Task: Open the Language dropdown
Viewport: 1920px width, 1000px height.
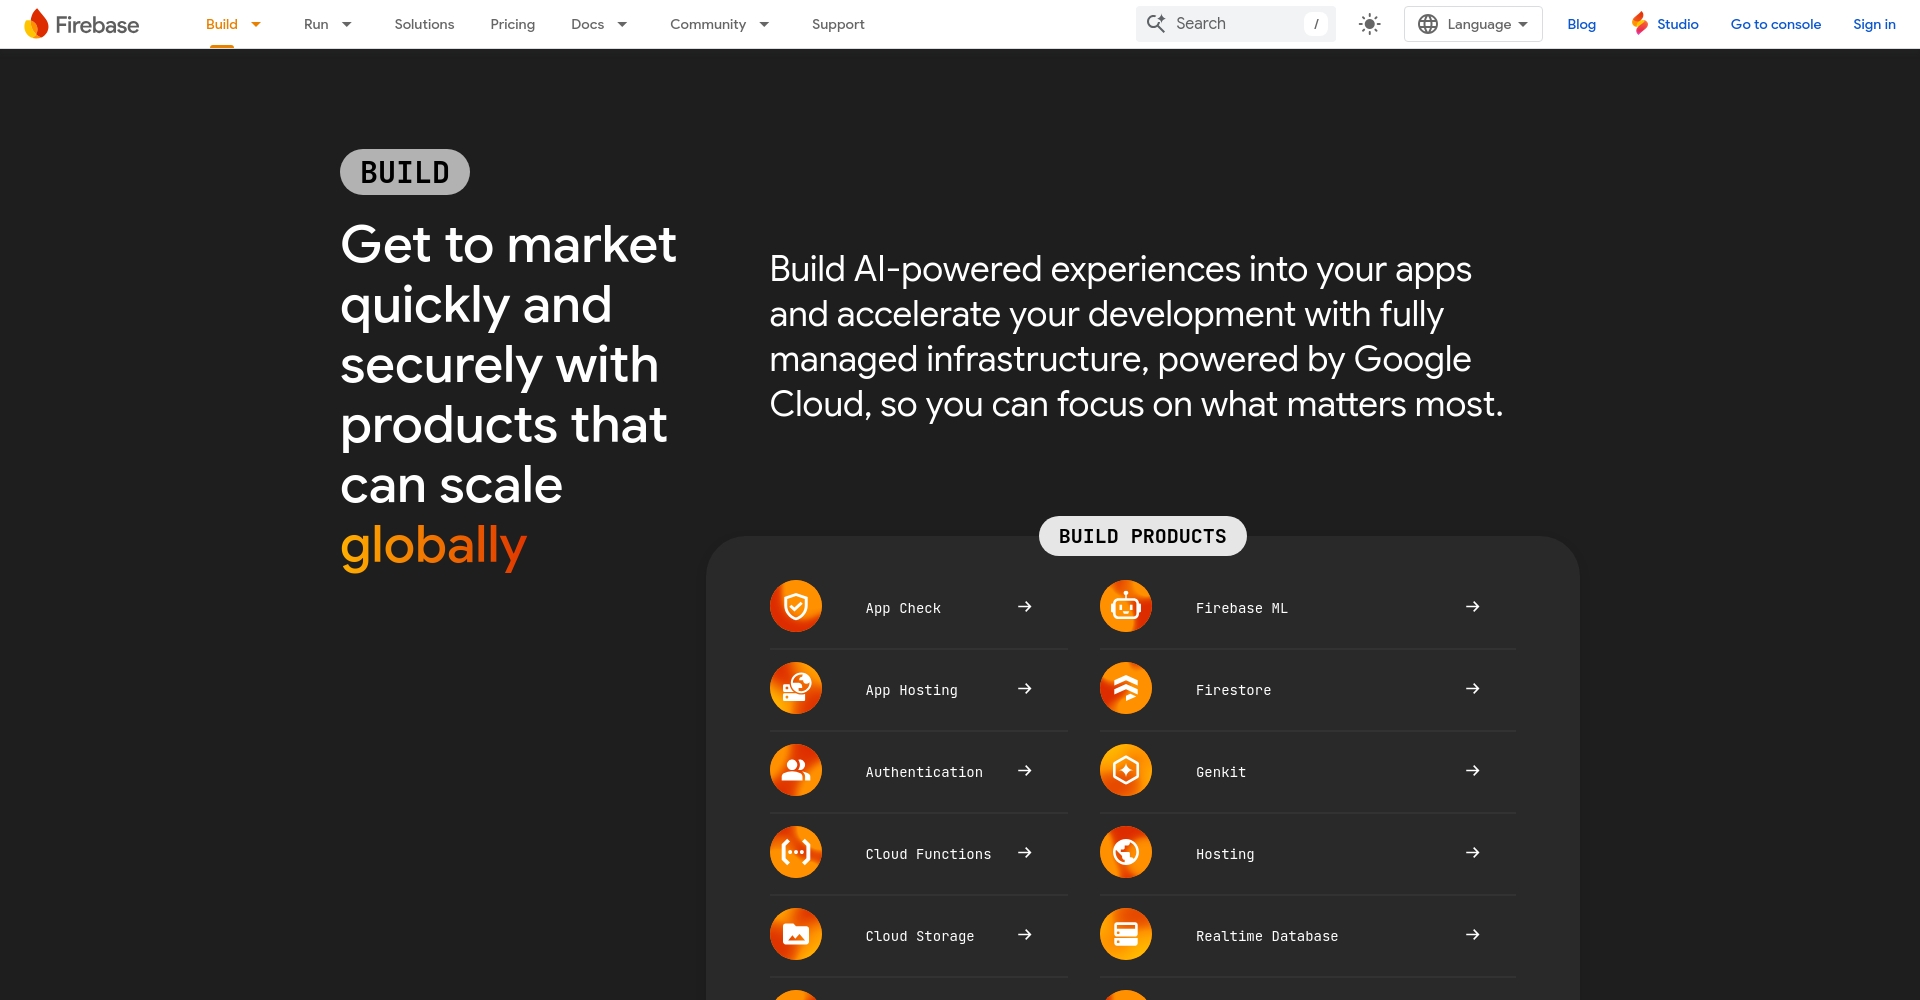Action: coord(1473,24)
